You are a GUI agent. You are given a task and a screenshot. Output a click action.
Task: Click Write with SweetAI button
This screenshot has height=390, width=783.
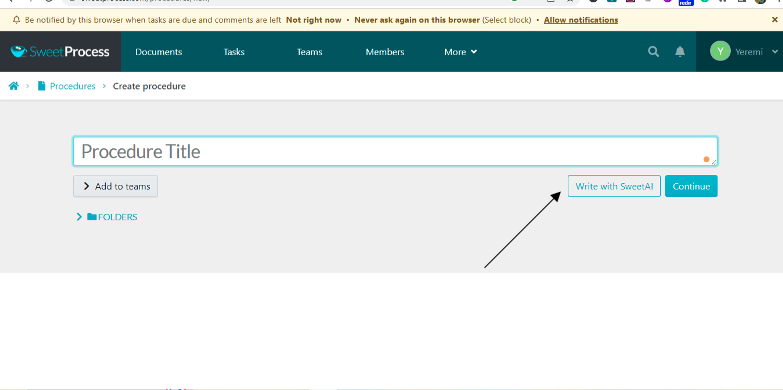[614, 186]
